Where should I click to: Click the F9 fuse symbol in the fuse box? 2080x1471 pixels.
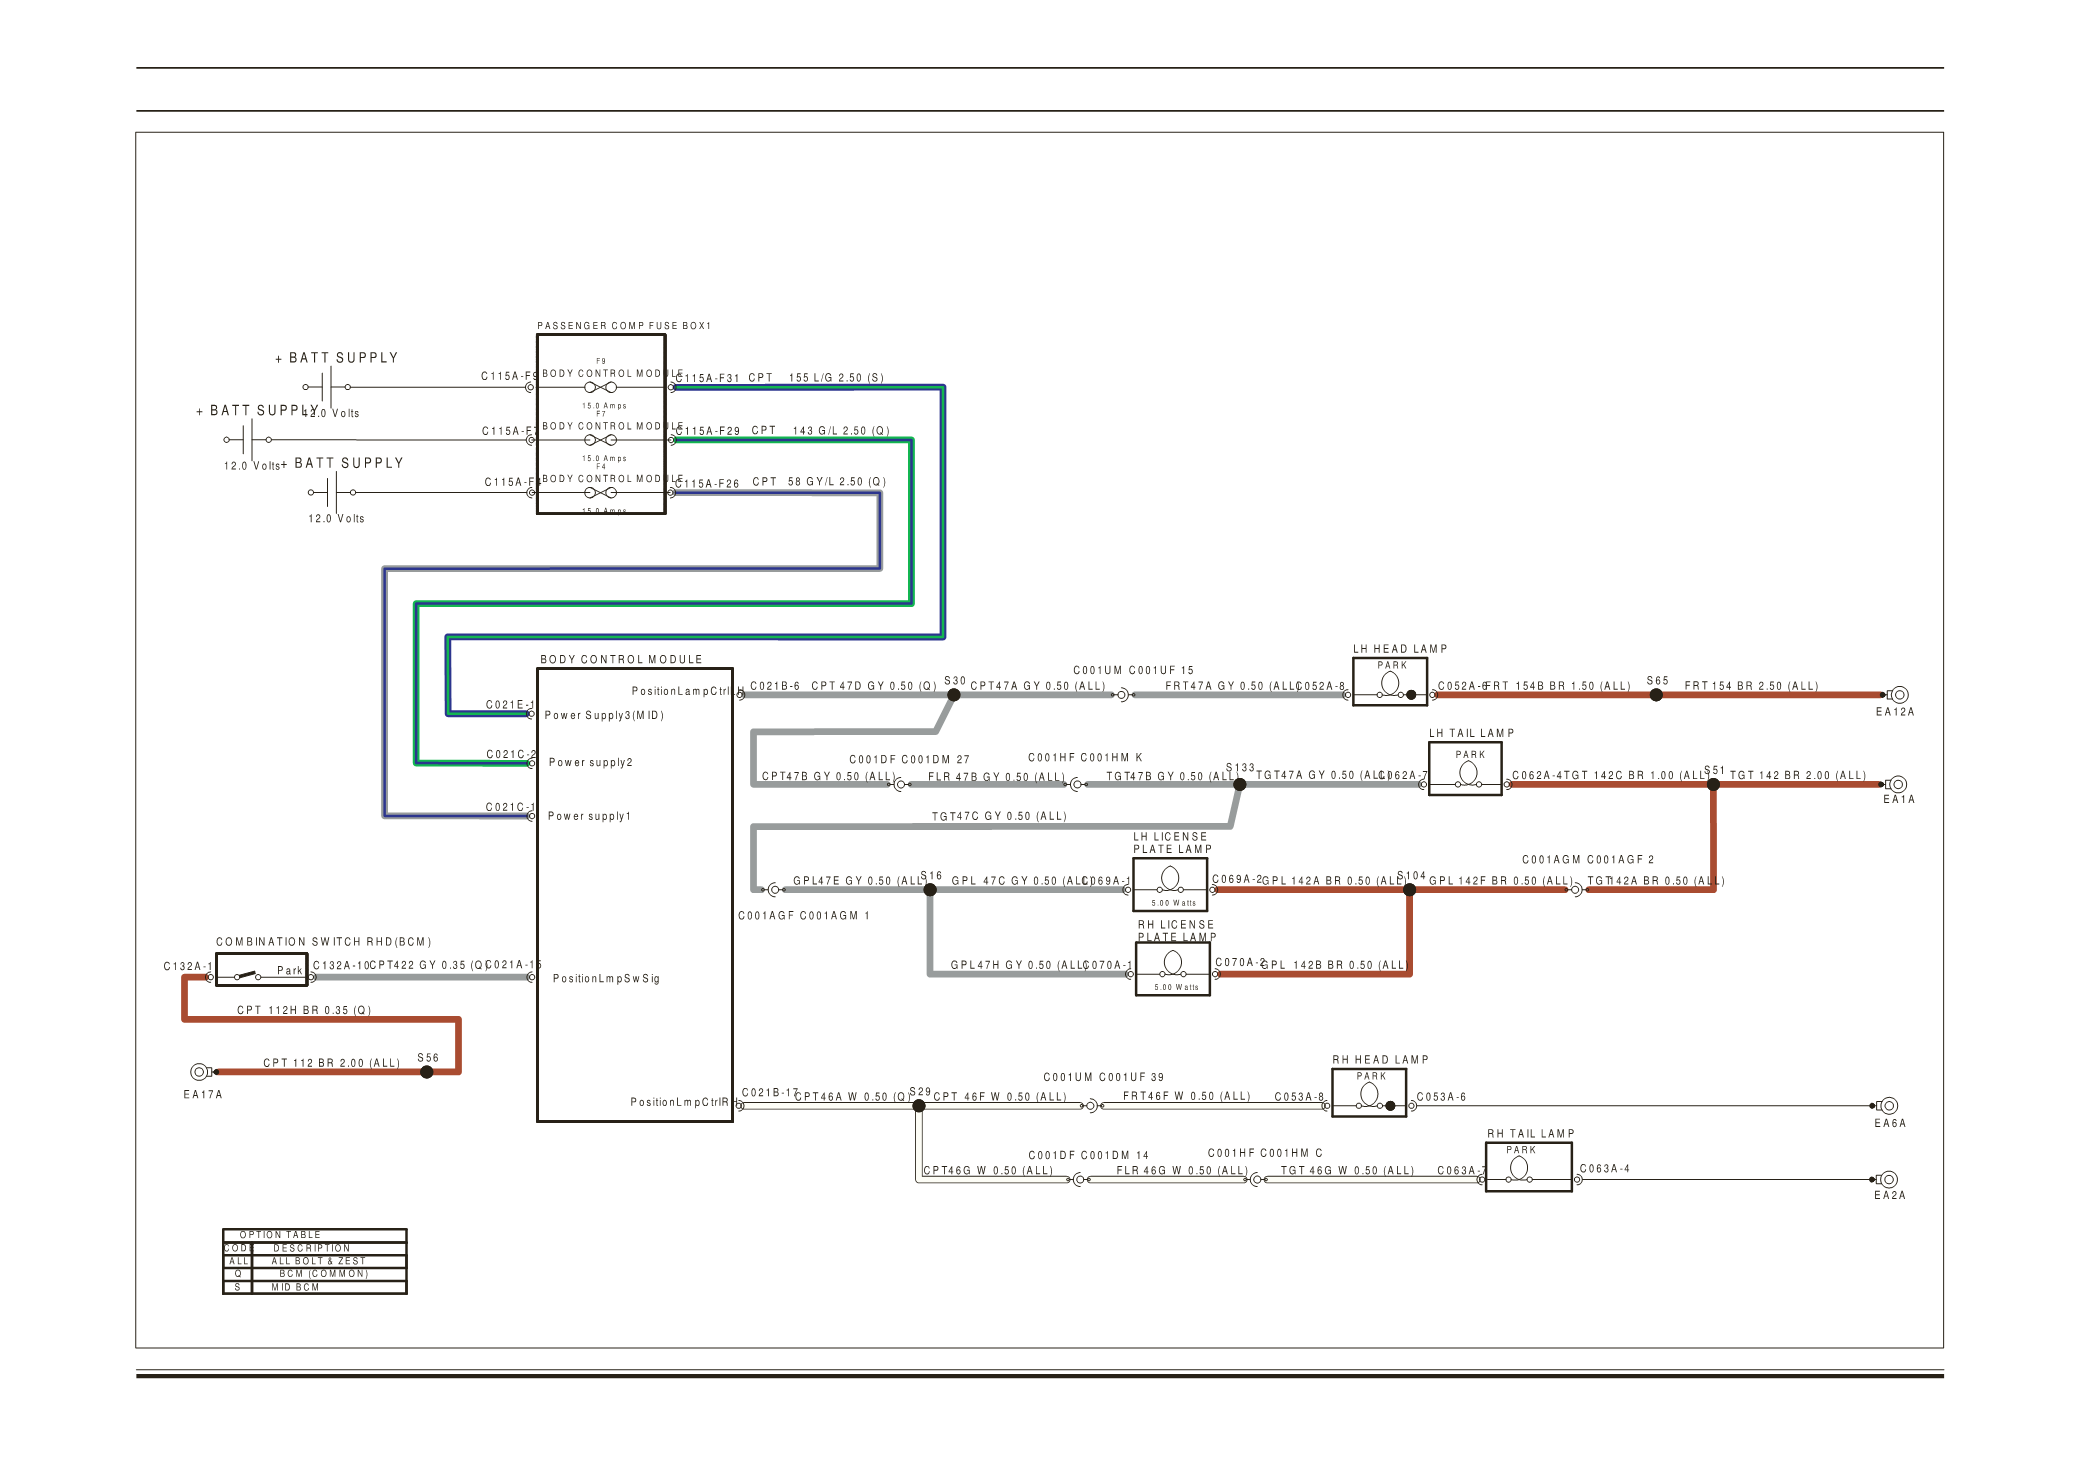click(600, 387)
